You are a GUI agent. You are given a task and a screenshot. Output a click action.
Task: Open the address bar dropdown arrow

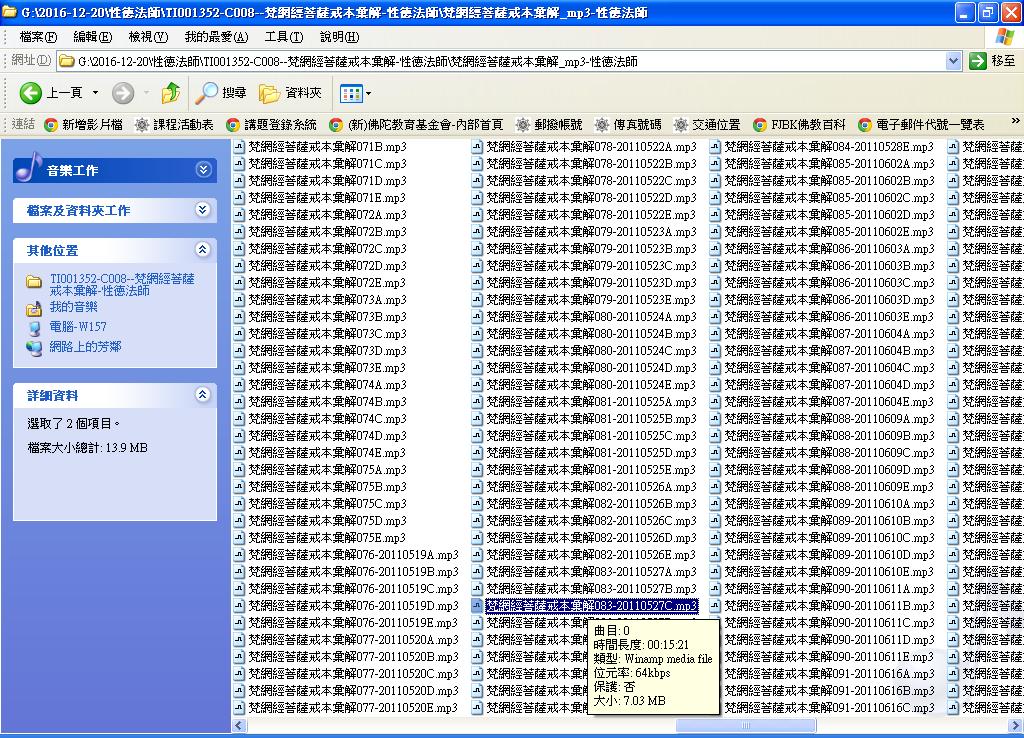[953, 62]
